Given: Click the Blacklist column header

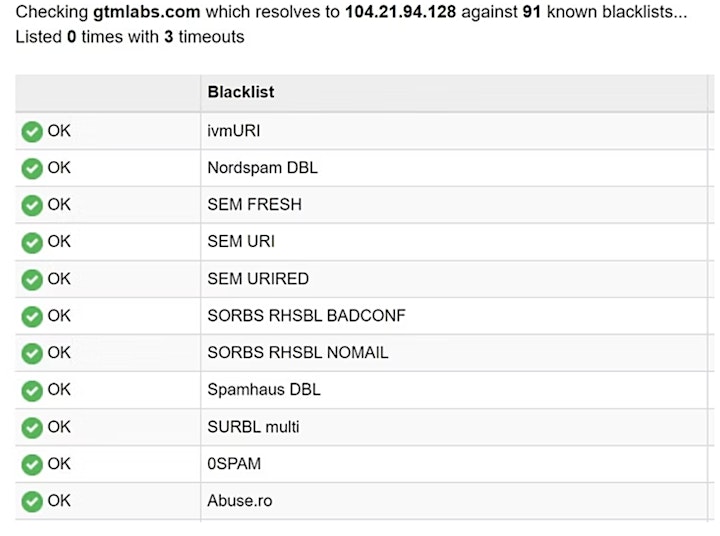Looking at the screenshot, I should coord(241,92).
